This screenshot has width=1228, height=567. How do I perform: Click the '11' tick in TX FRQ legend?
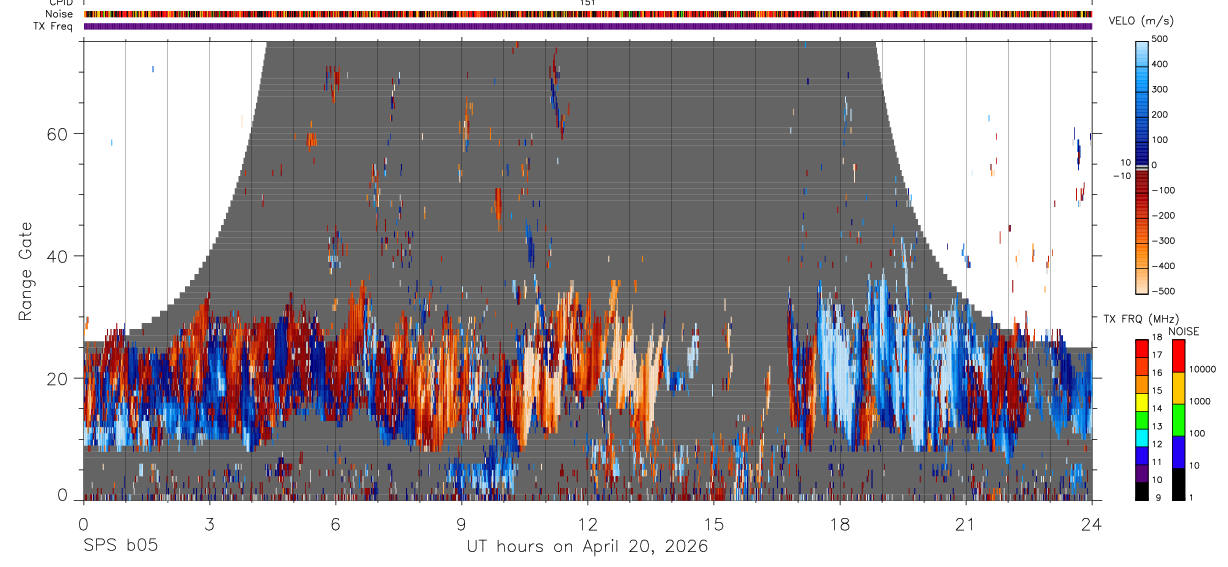(x=1157, y=462)
